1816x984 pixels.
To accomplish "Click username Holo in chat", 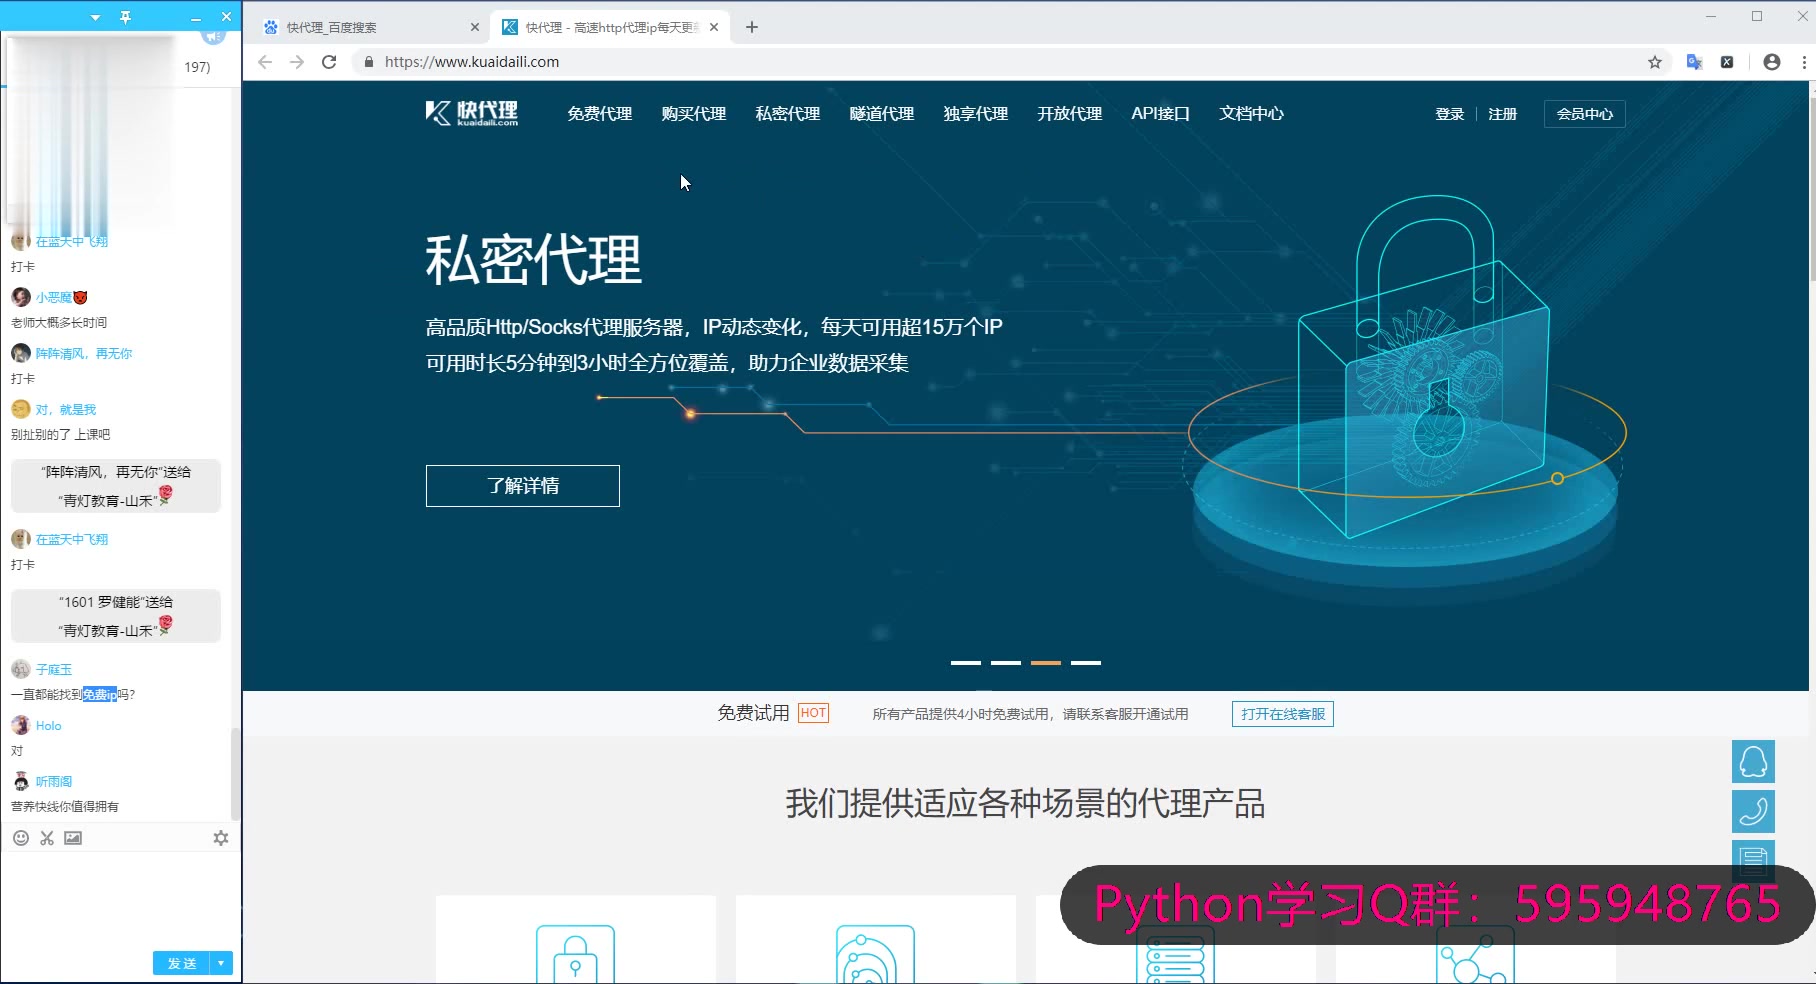I will point(49,725).
